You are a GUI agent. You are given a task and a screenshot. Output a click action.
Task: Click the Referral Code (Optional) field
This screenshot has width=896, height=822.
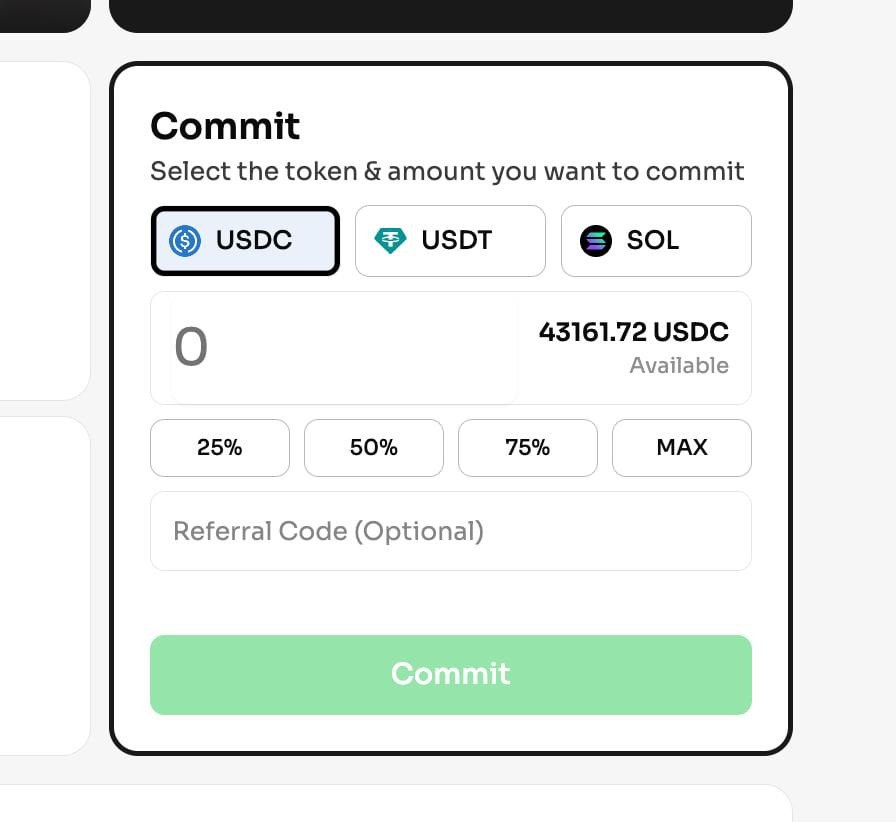[450, 531]
